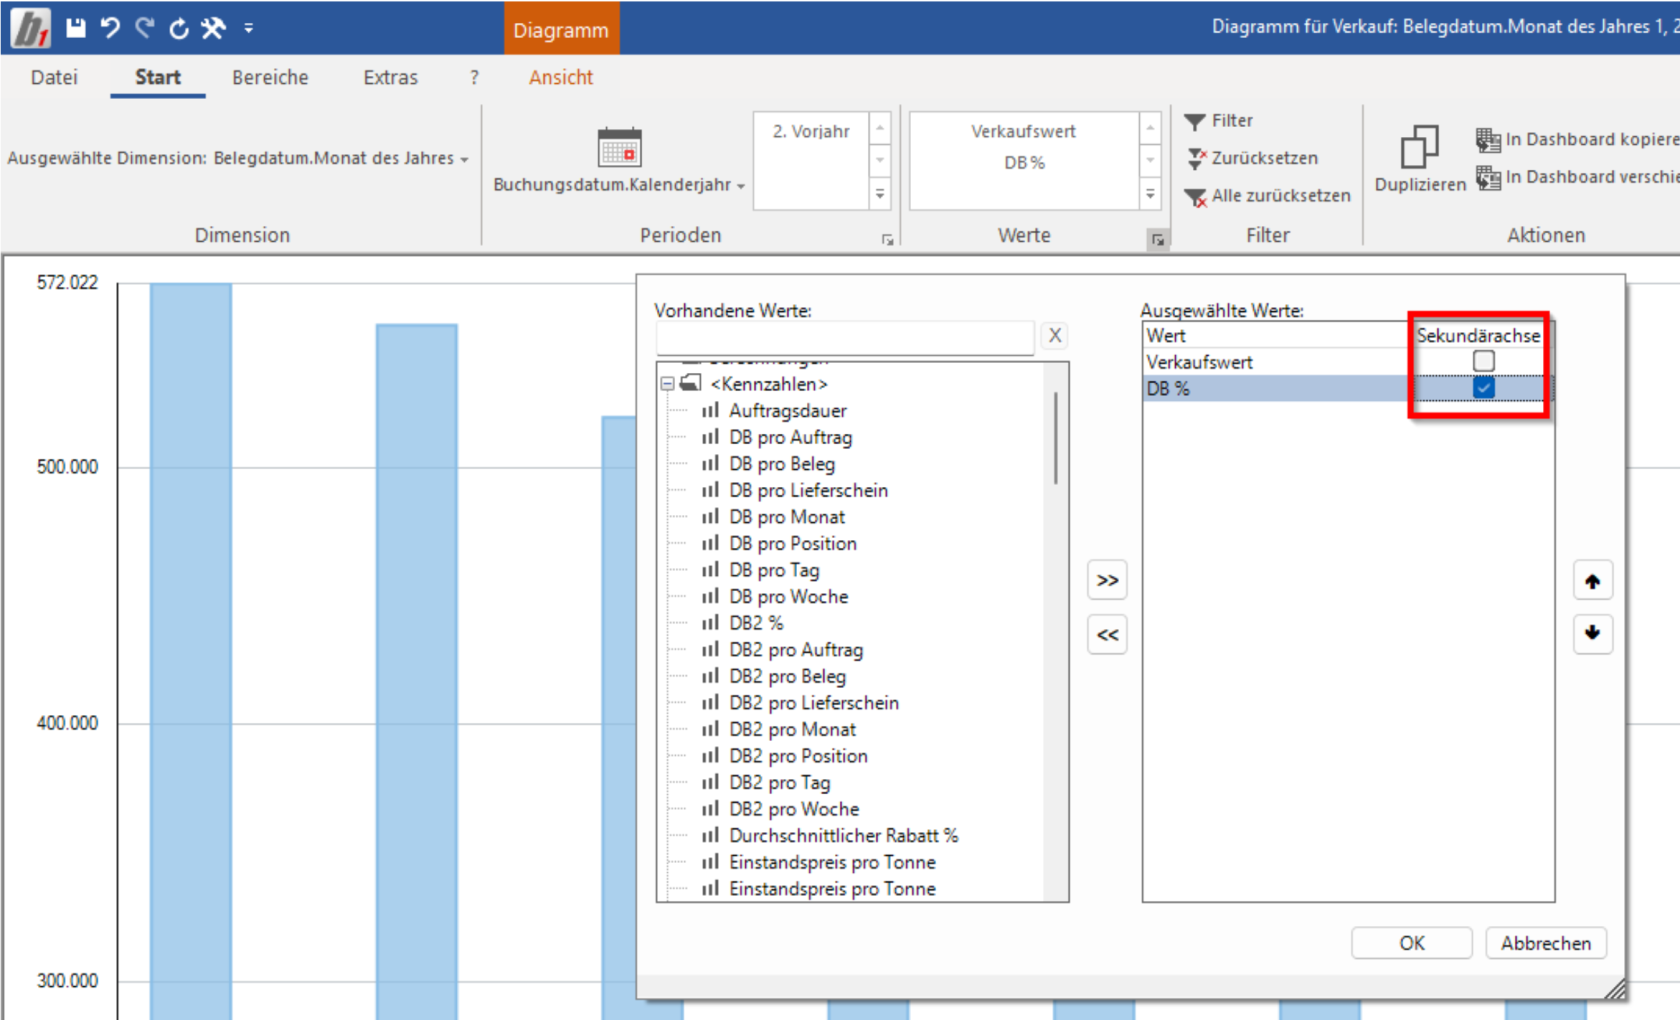Open the tools (wrench) icon in the title bar
The height and width of the screenshot is (1020, 1680).
[x=213, y=28]
